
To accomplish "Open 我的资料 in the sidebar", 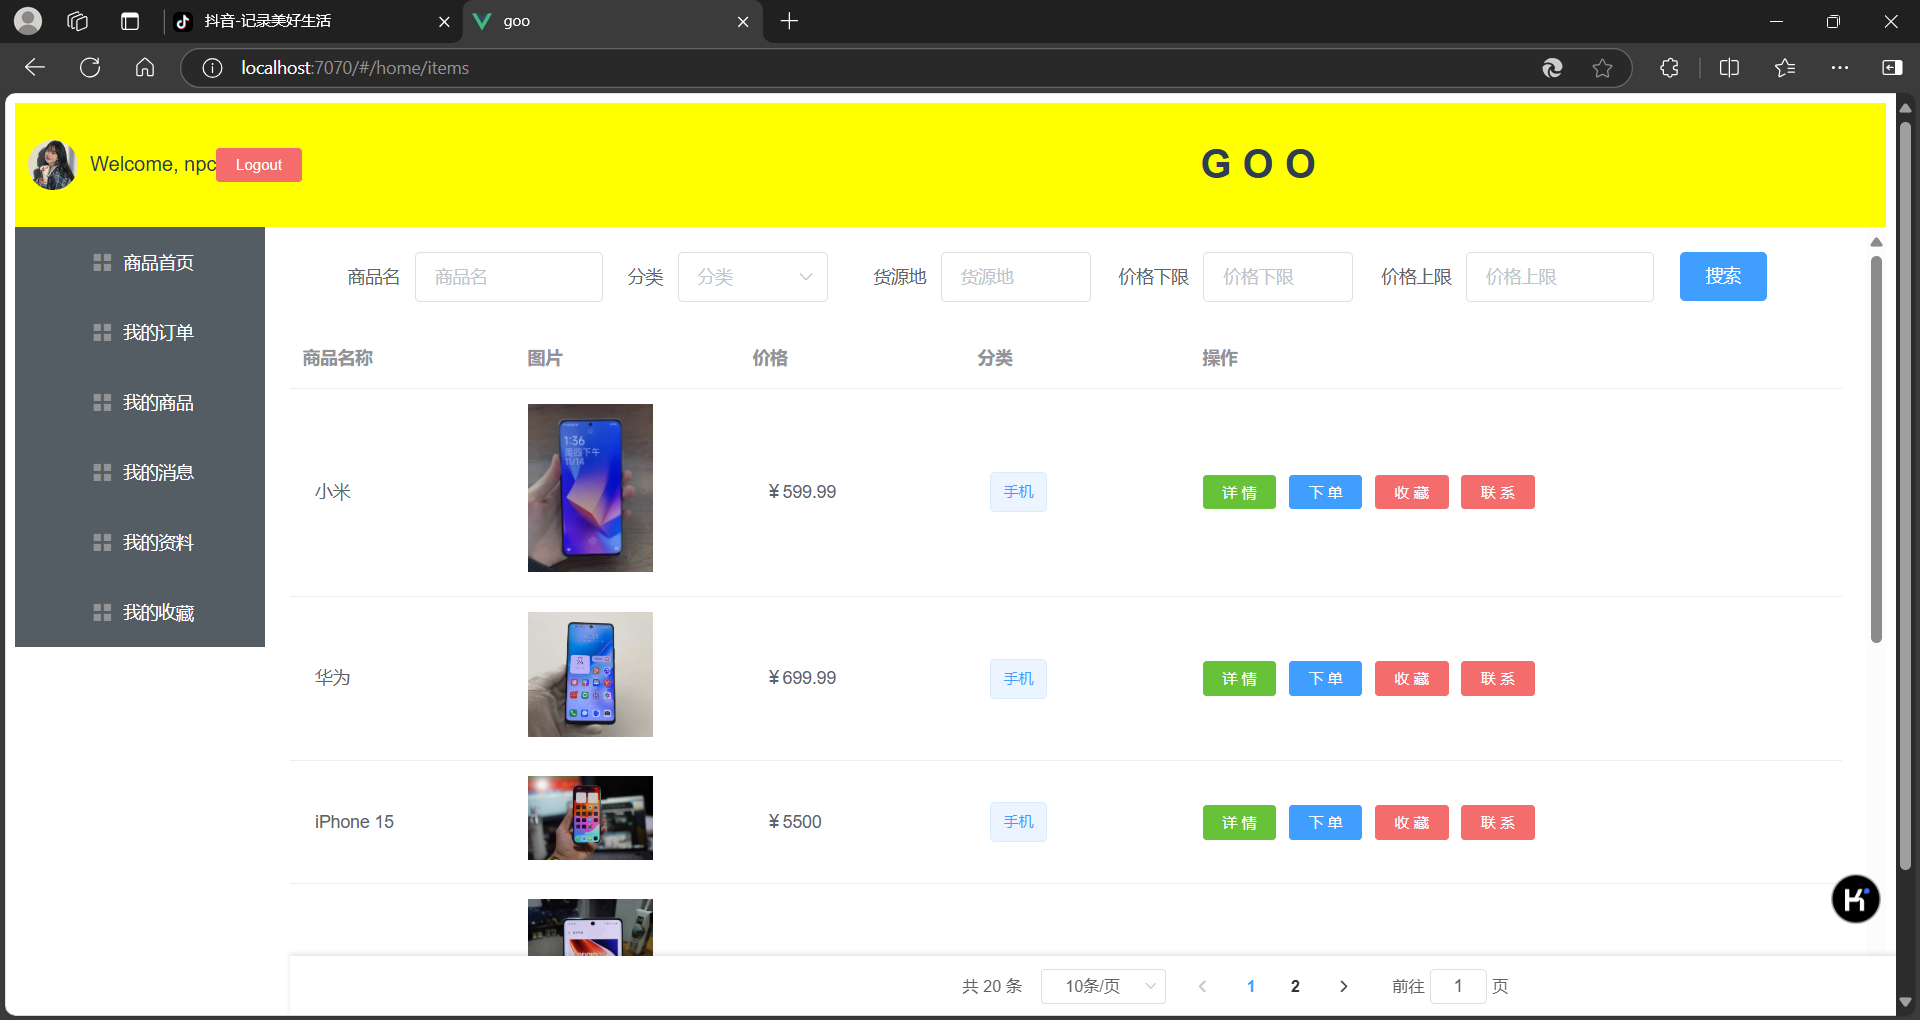I will [x=140, y=543].
